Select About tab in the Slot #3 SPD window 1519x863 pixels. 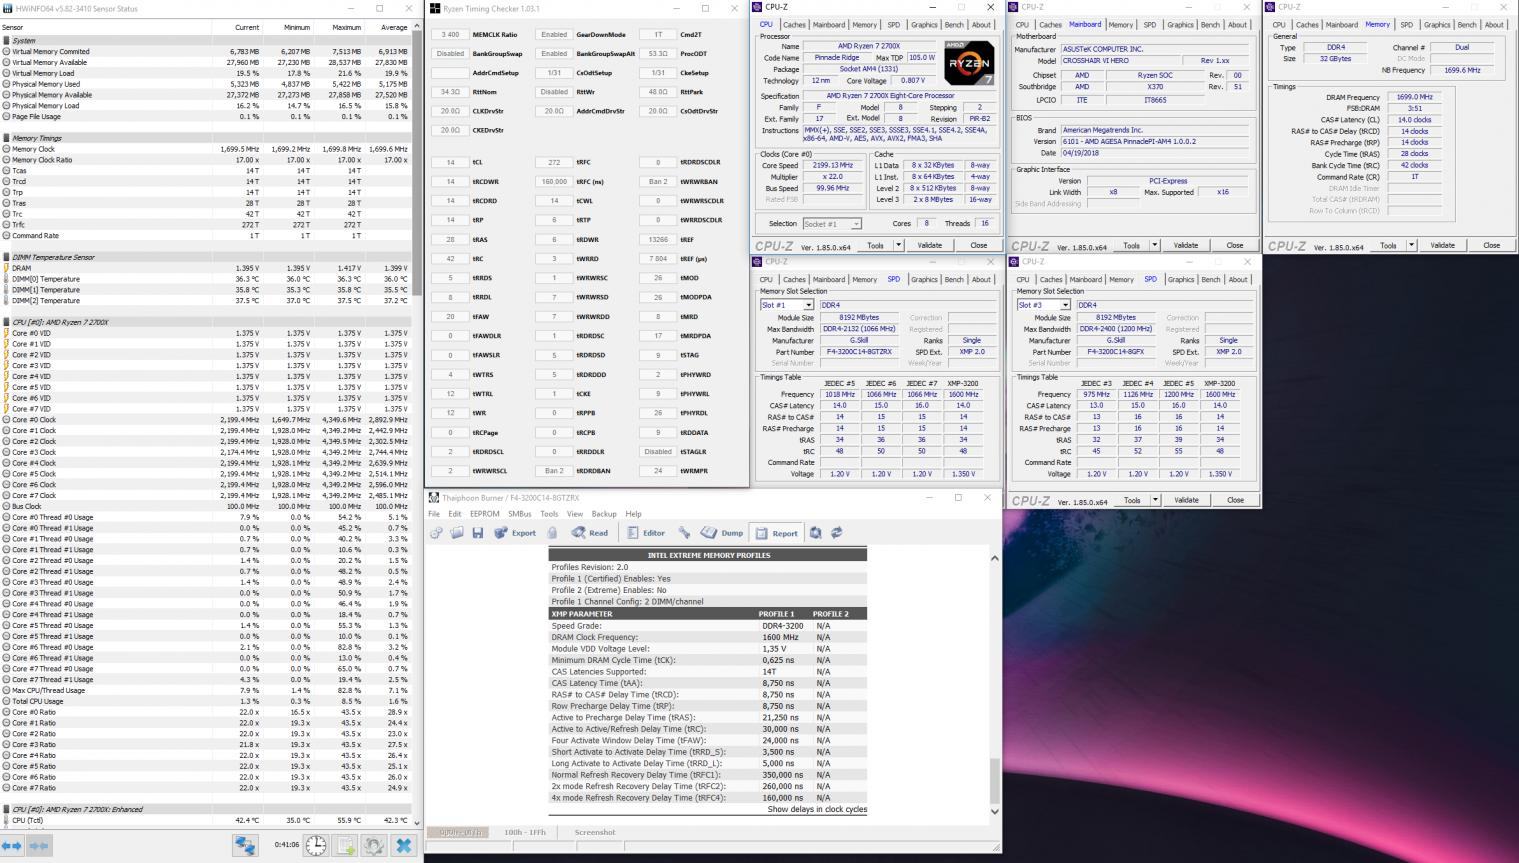click(x=1238, y=280)
